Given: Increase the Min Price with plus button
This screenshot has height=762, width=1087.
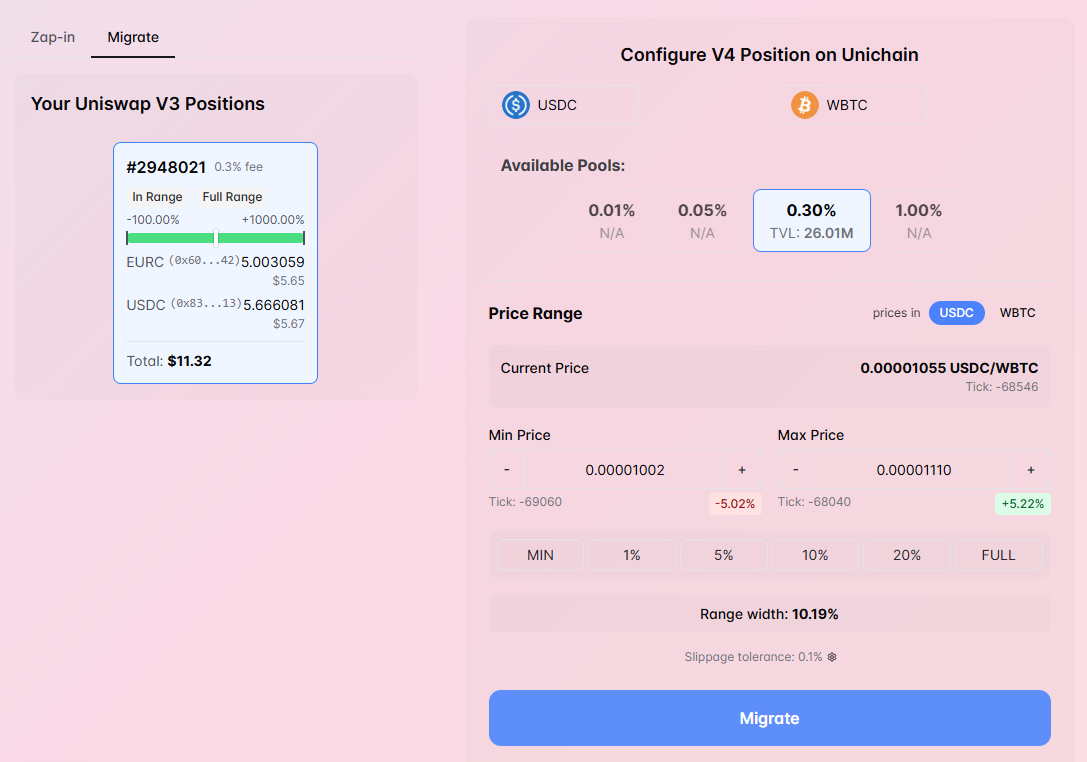Looking at the screenshot, I should tap(742, 470).
